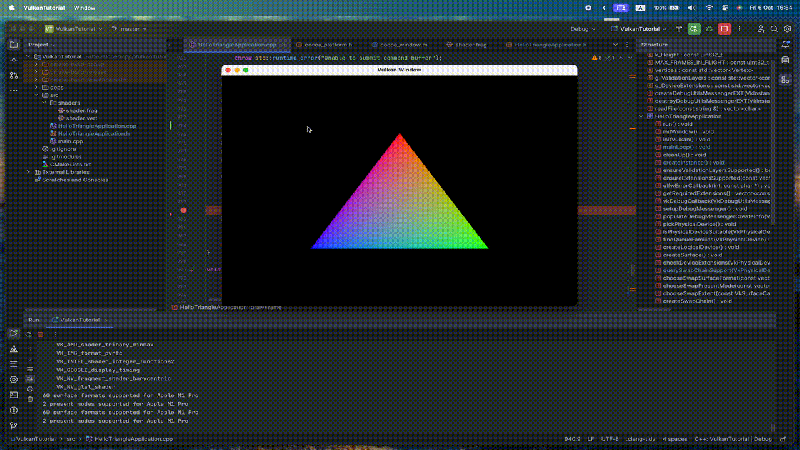Click the red Stop button in main toolbar
Image resolution: width=800 pixels, height=450 pixels.
724,29
